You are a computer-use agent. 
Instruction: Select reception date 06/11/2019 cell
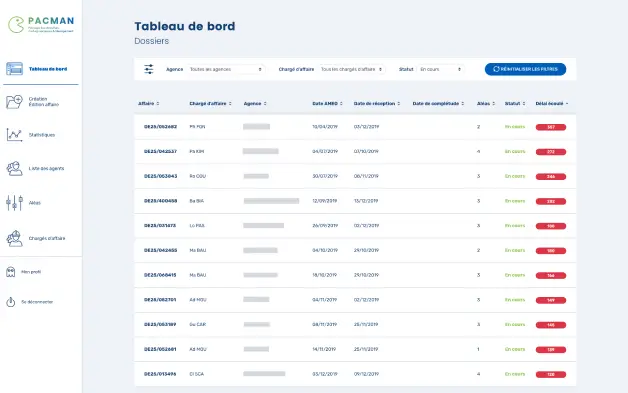click(x=366, y=176)
